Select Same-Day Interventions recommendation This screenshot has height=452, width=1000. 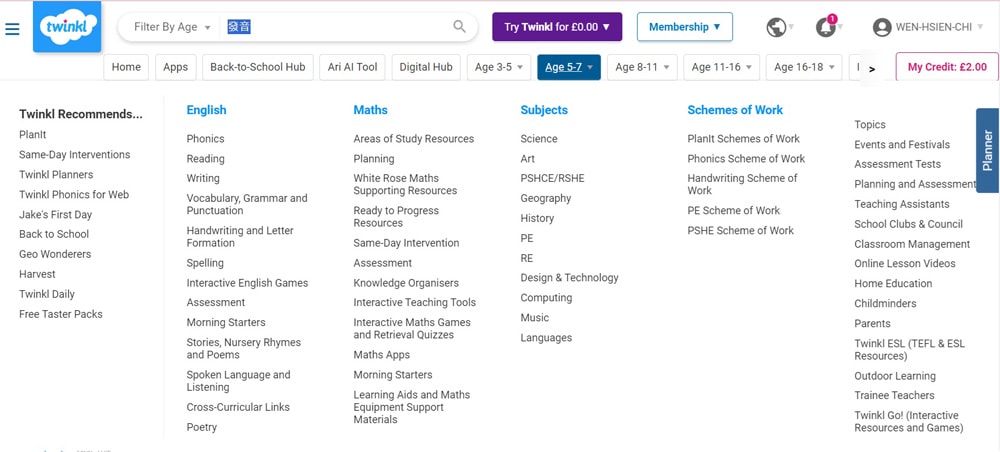(x=75, y=154)
